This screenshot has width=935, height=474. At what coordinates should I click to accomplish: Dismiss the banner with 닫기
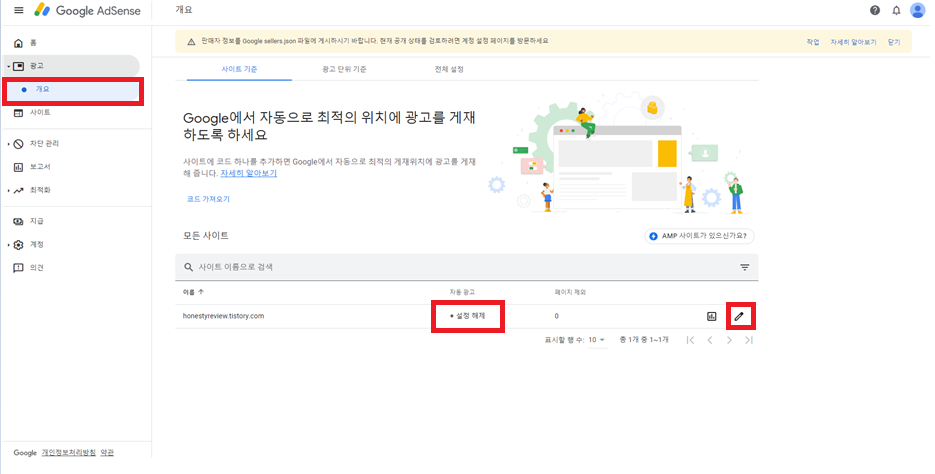[x=894, y=42]
